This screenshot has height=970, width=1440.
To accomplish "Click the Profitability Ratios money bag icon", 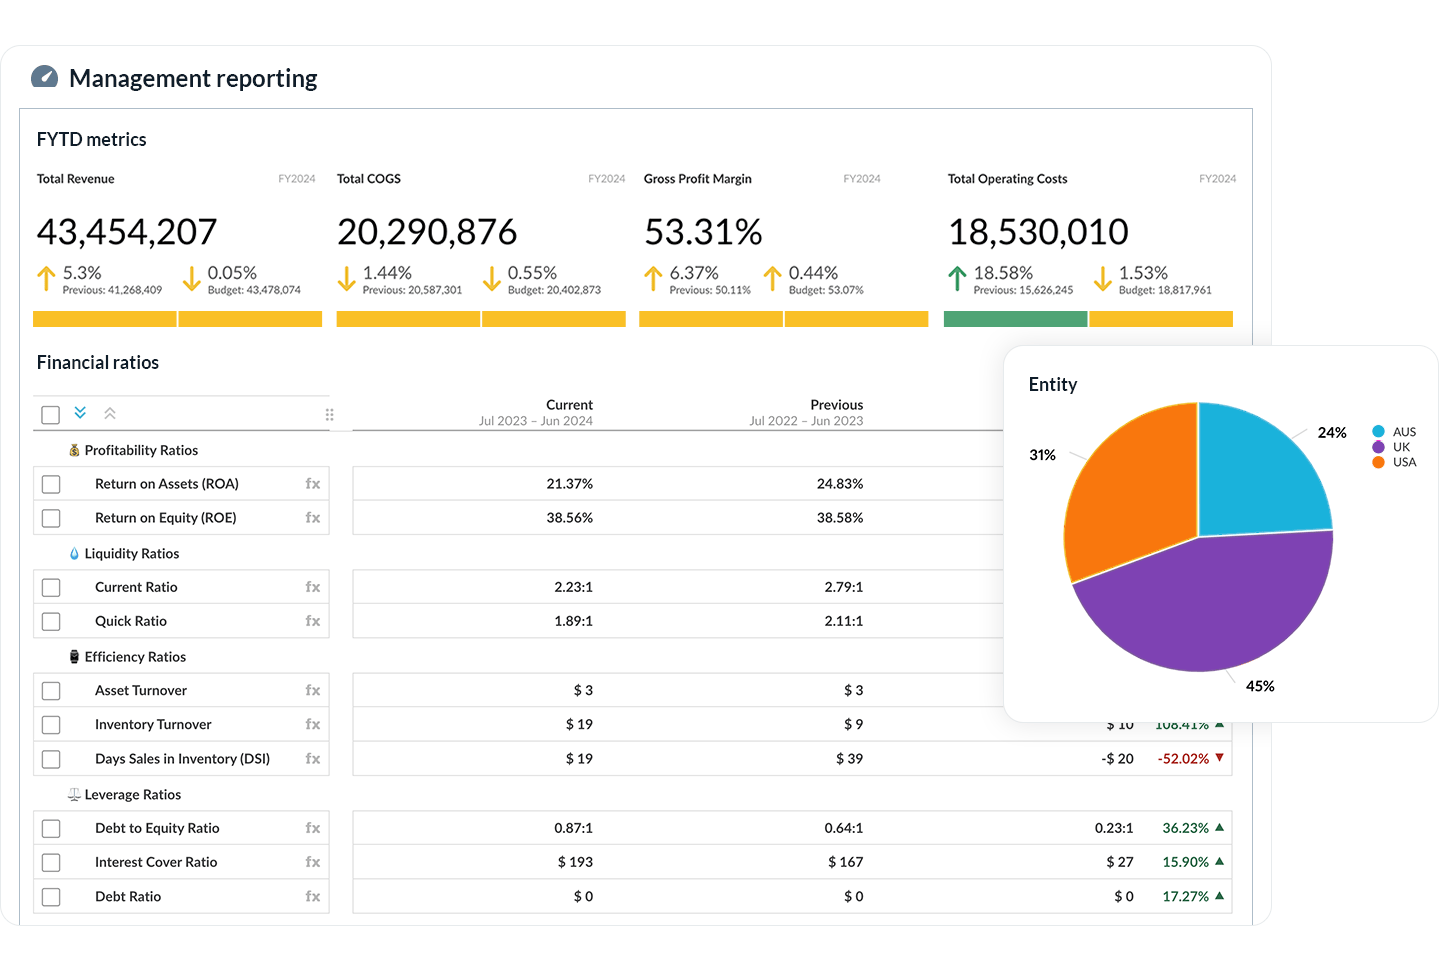I will coord(75,450).
